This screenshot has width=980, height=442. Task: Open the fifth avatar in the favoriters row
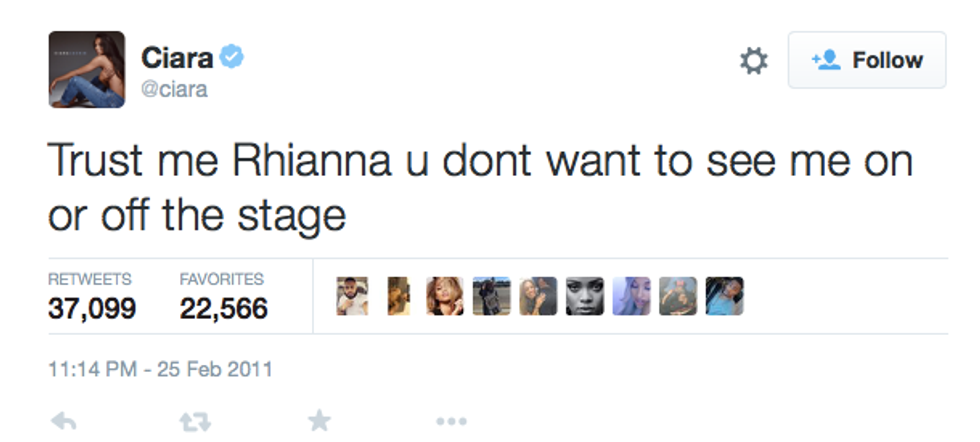(537, 296)
